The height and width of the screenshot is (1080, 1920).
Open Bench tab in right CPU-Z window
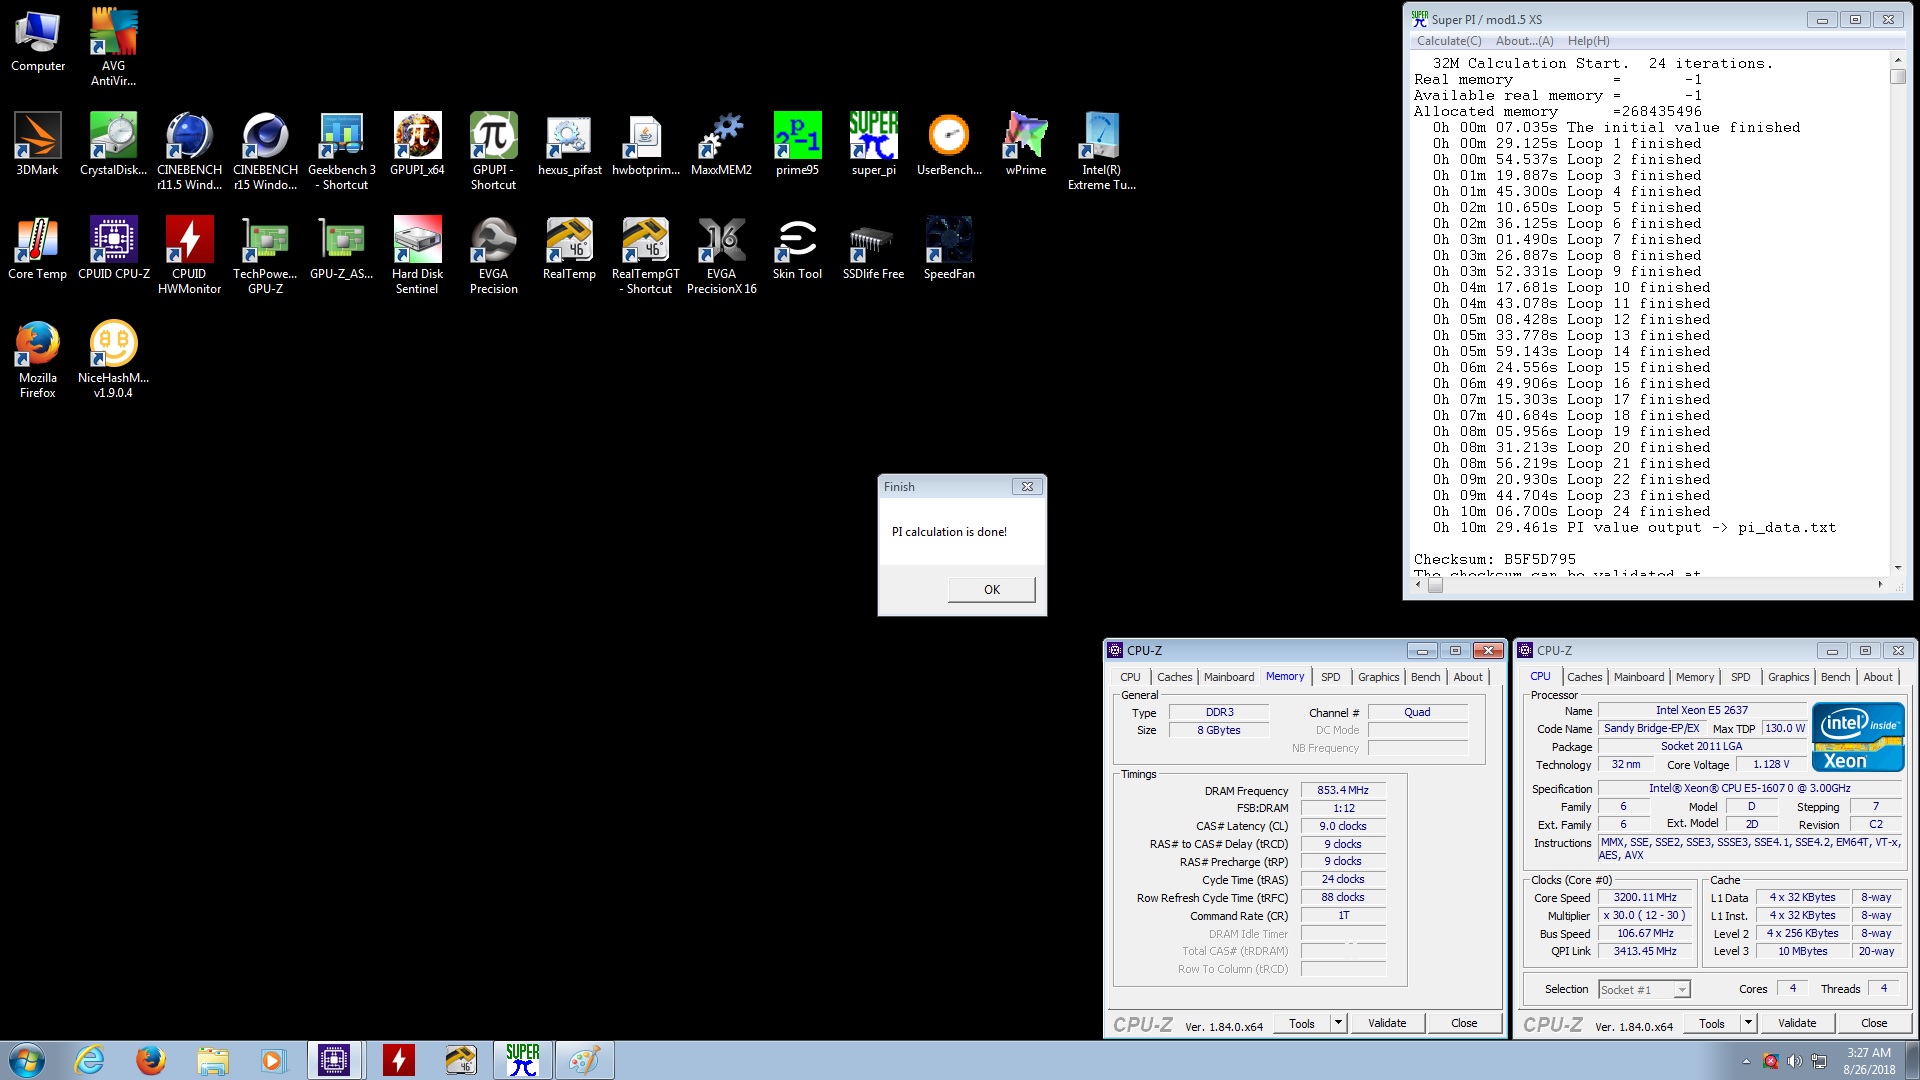click(x=1835, y=677)
